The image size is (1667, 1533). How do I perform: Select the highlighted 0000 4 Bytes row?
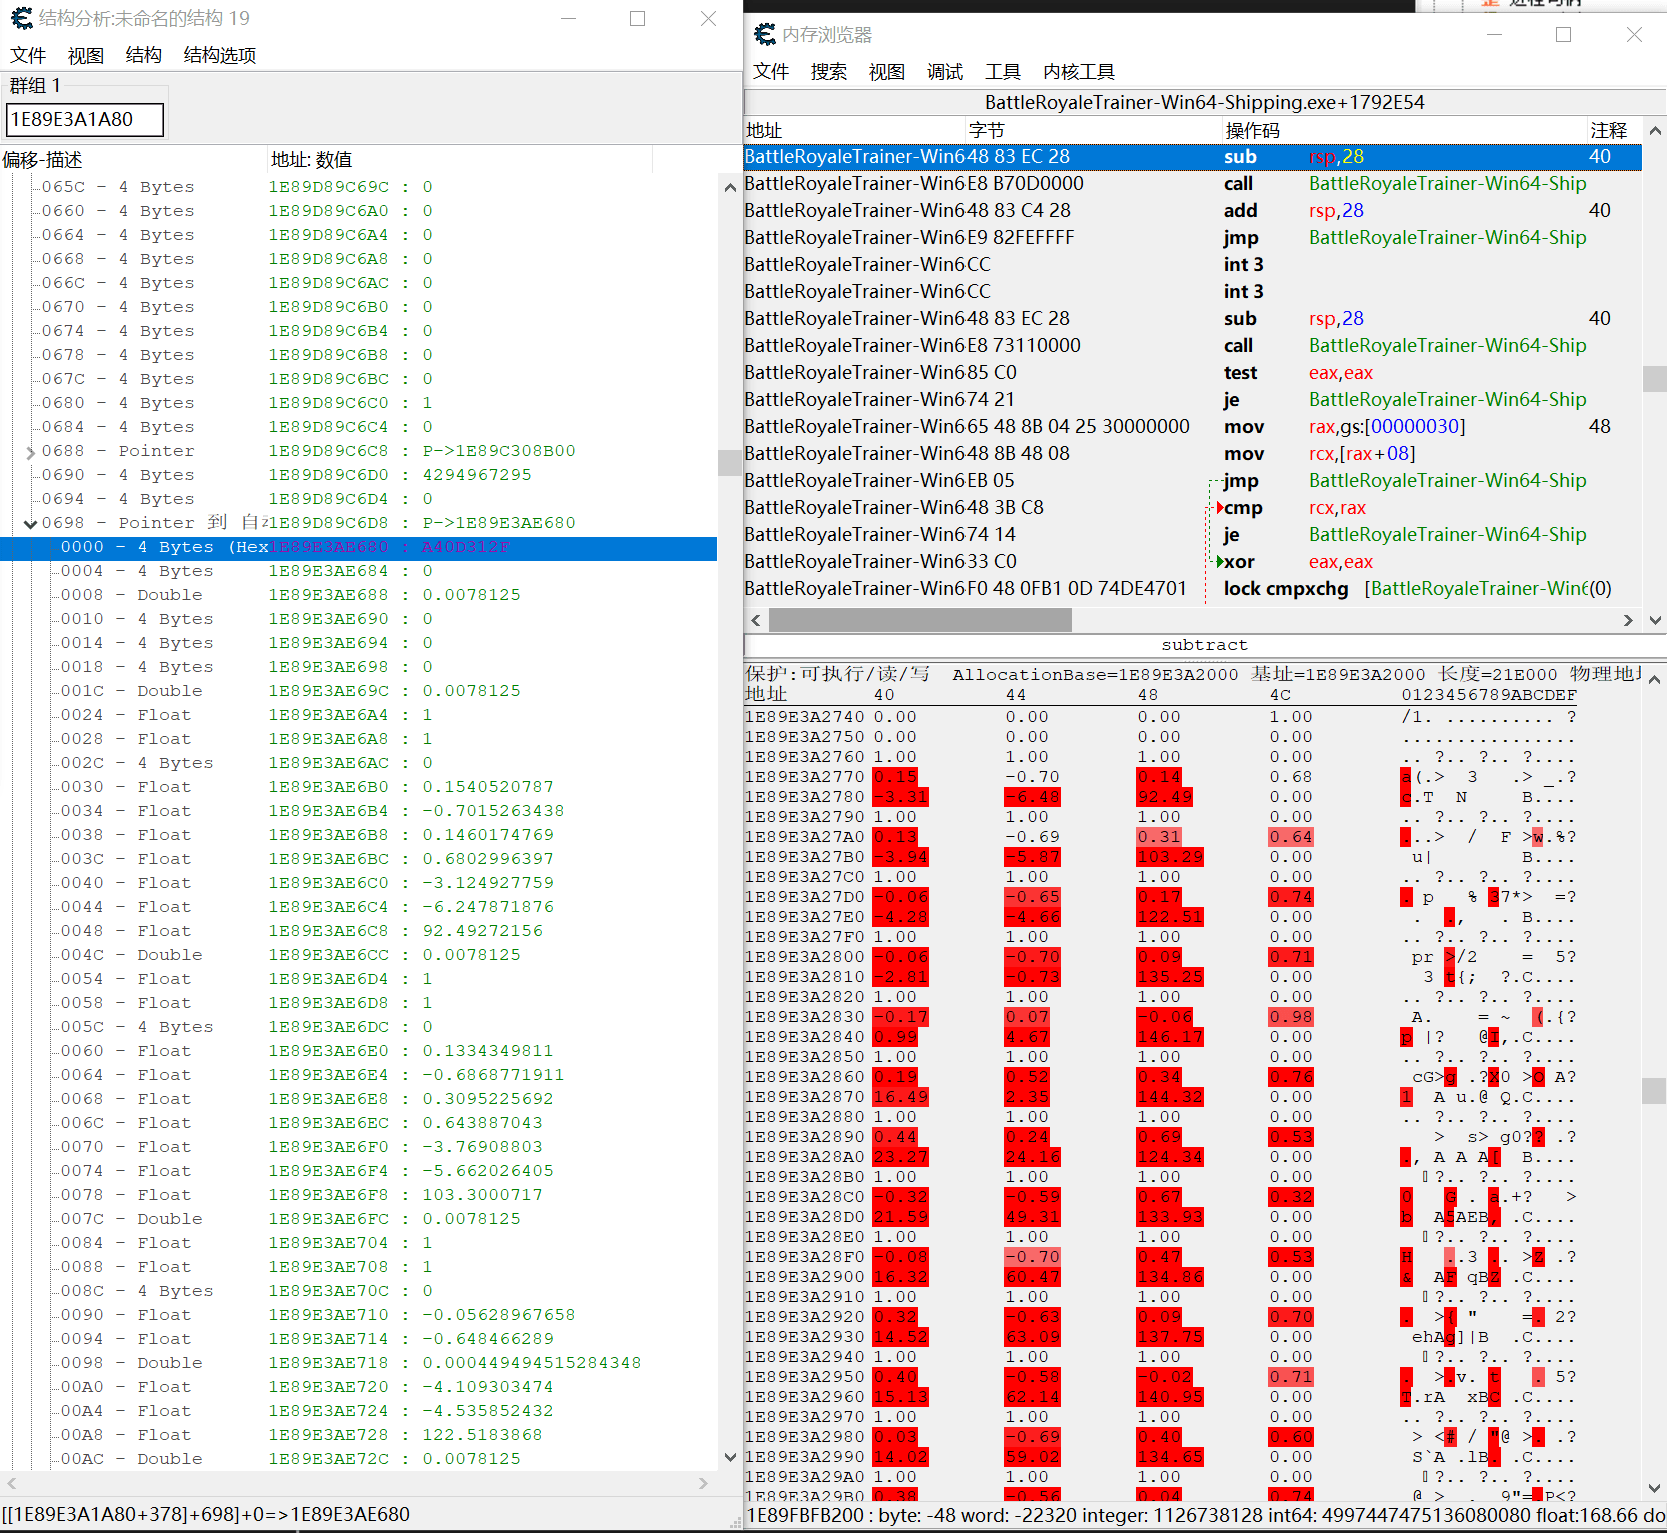pos(358,547)
